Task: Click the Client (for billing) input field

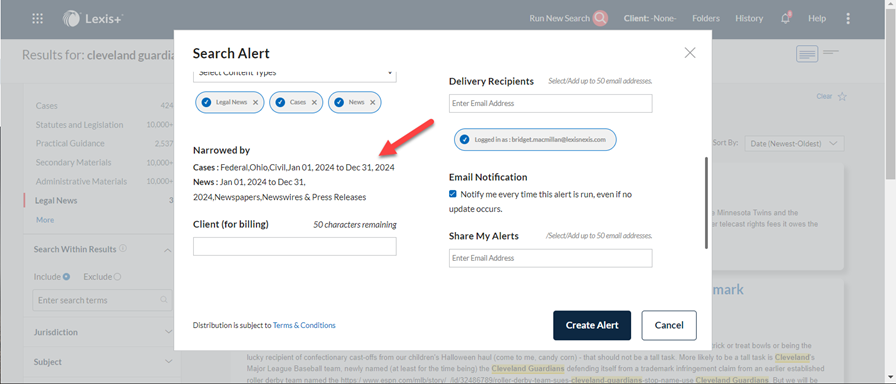Action: click(x=294, y=246)
